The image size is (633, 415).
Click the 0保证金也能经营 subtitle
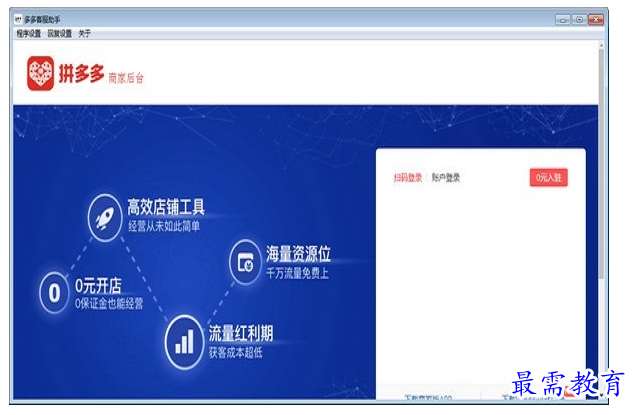click(x=109, y=304)
